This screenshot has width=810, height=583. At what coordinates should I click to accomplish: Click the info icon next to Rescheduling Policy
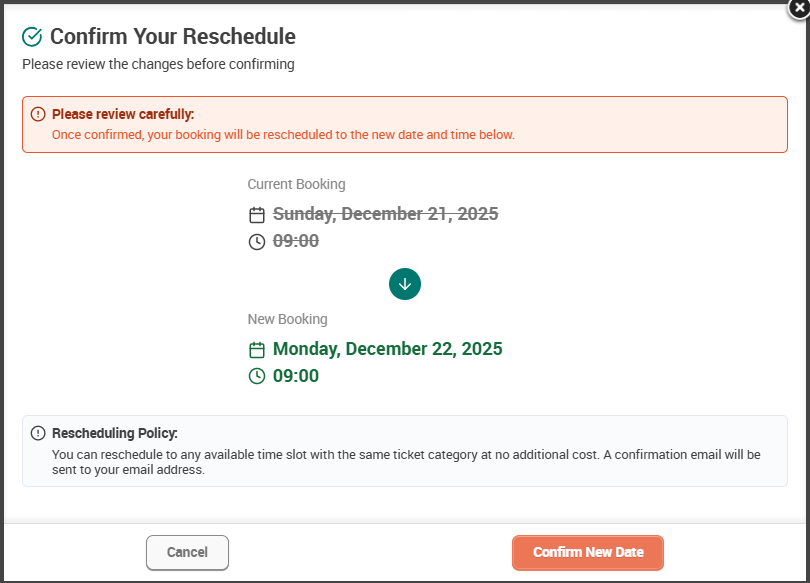[x=38, y=433]
